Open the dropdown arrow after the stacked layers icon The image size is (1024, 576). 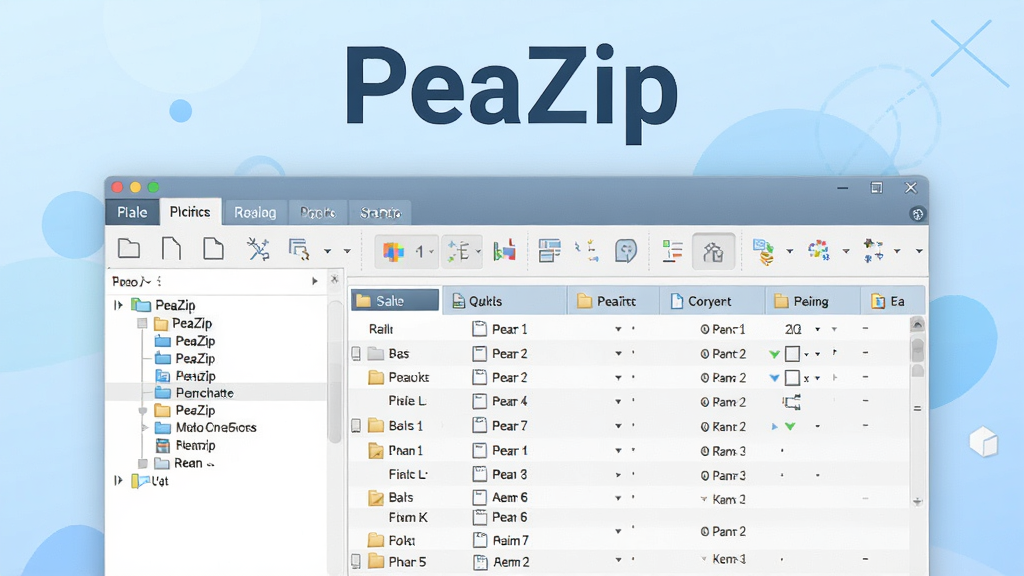coord(790,251)
